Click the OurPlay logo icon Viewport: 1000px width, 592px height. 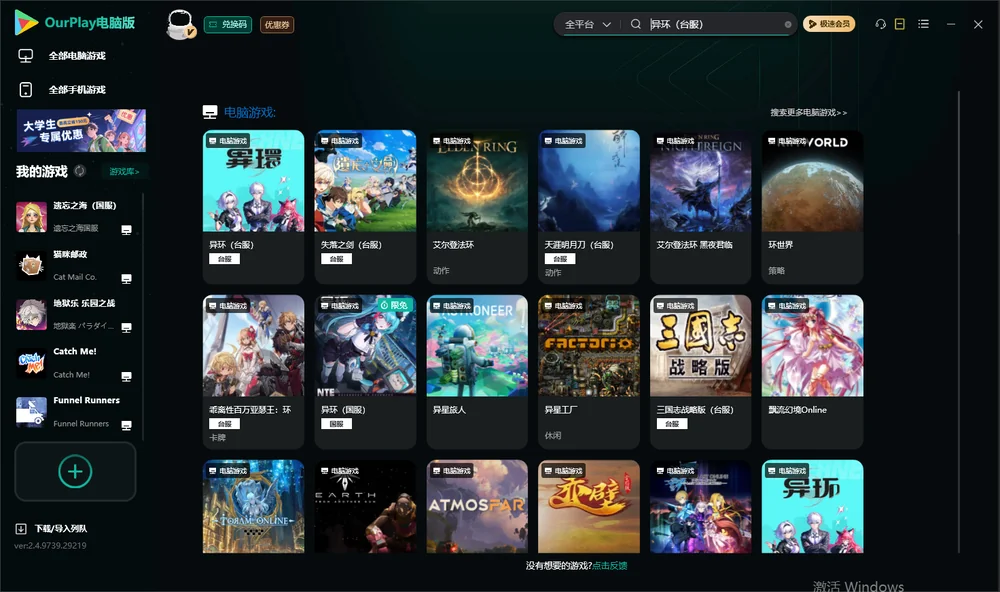tap(26, 22)
